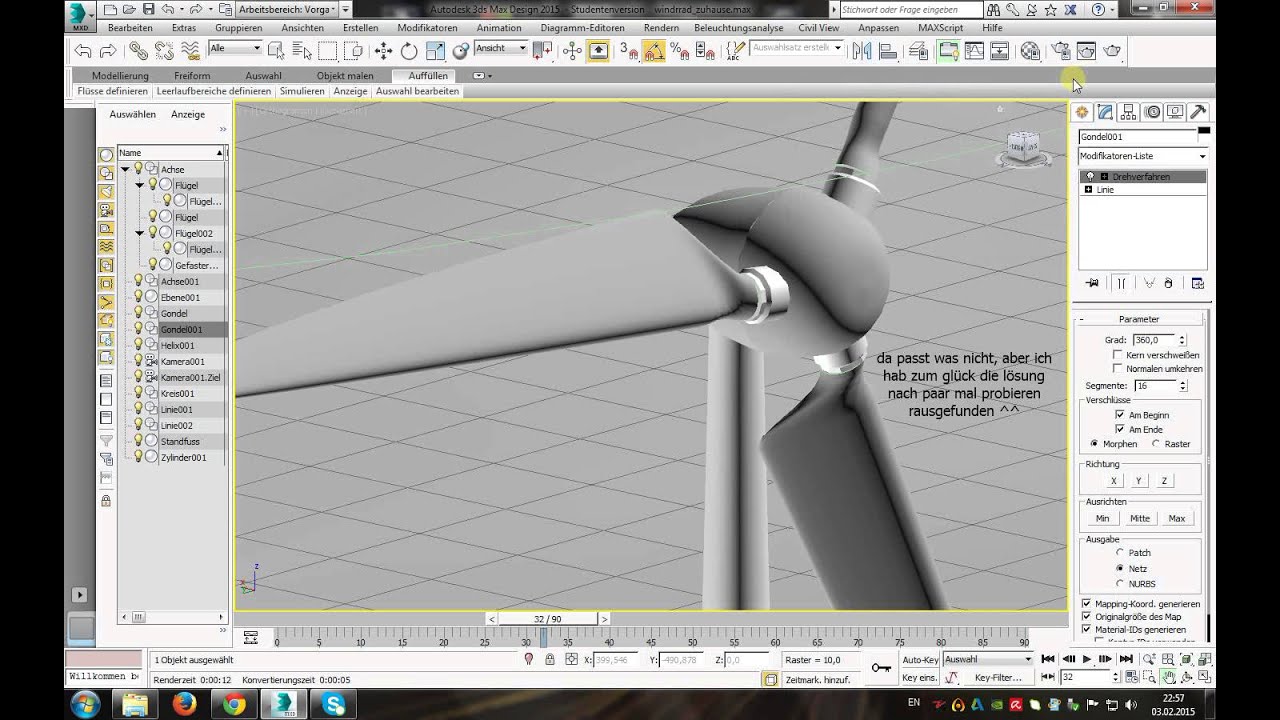Click Flüsse definieren button
Screen dimensions: 1280x720
tap(112, 91)
